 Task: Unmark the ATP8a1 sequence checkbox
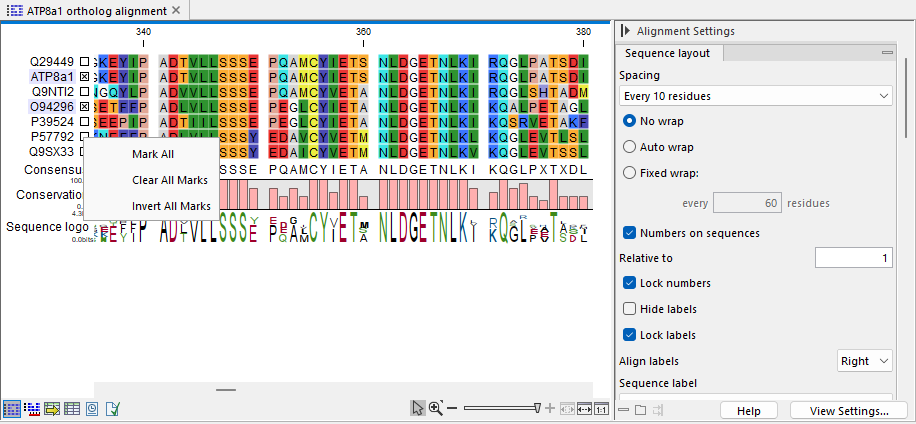pyautogui.click(x=85, y=77)
